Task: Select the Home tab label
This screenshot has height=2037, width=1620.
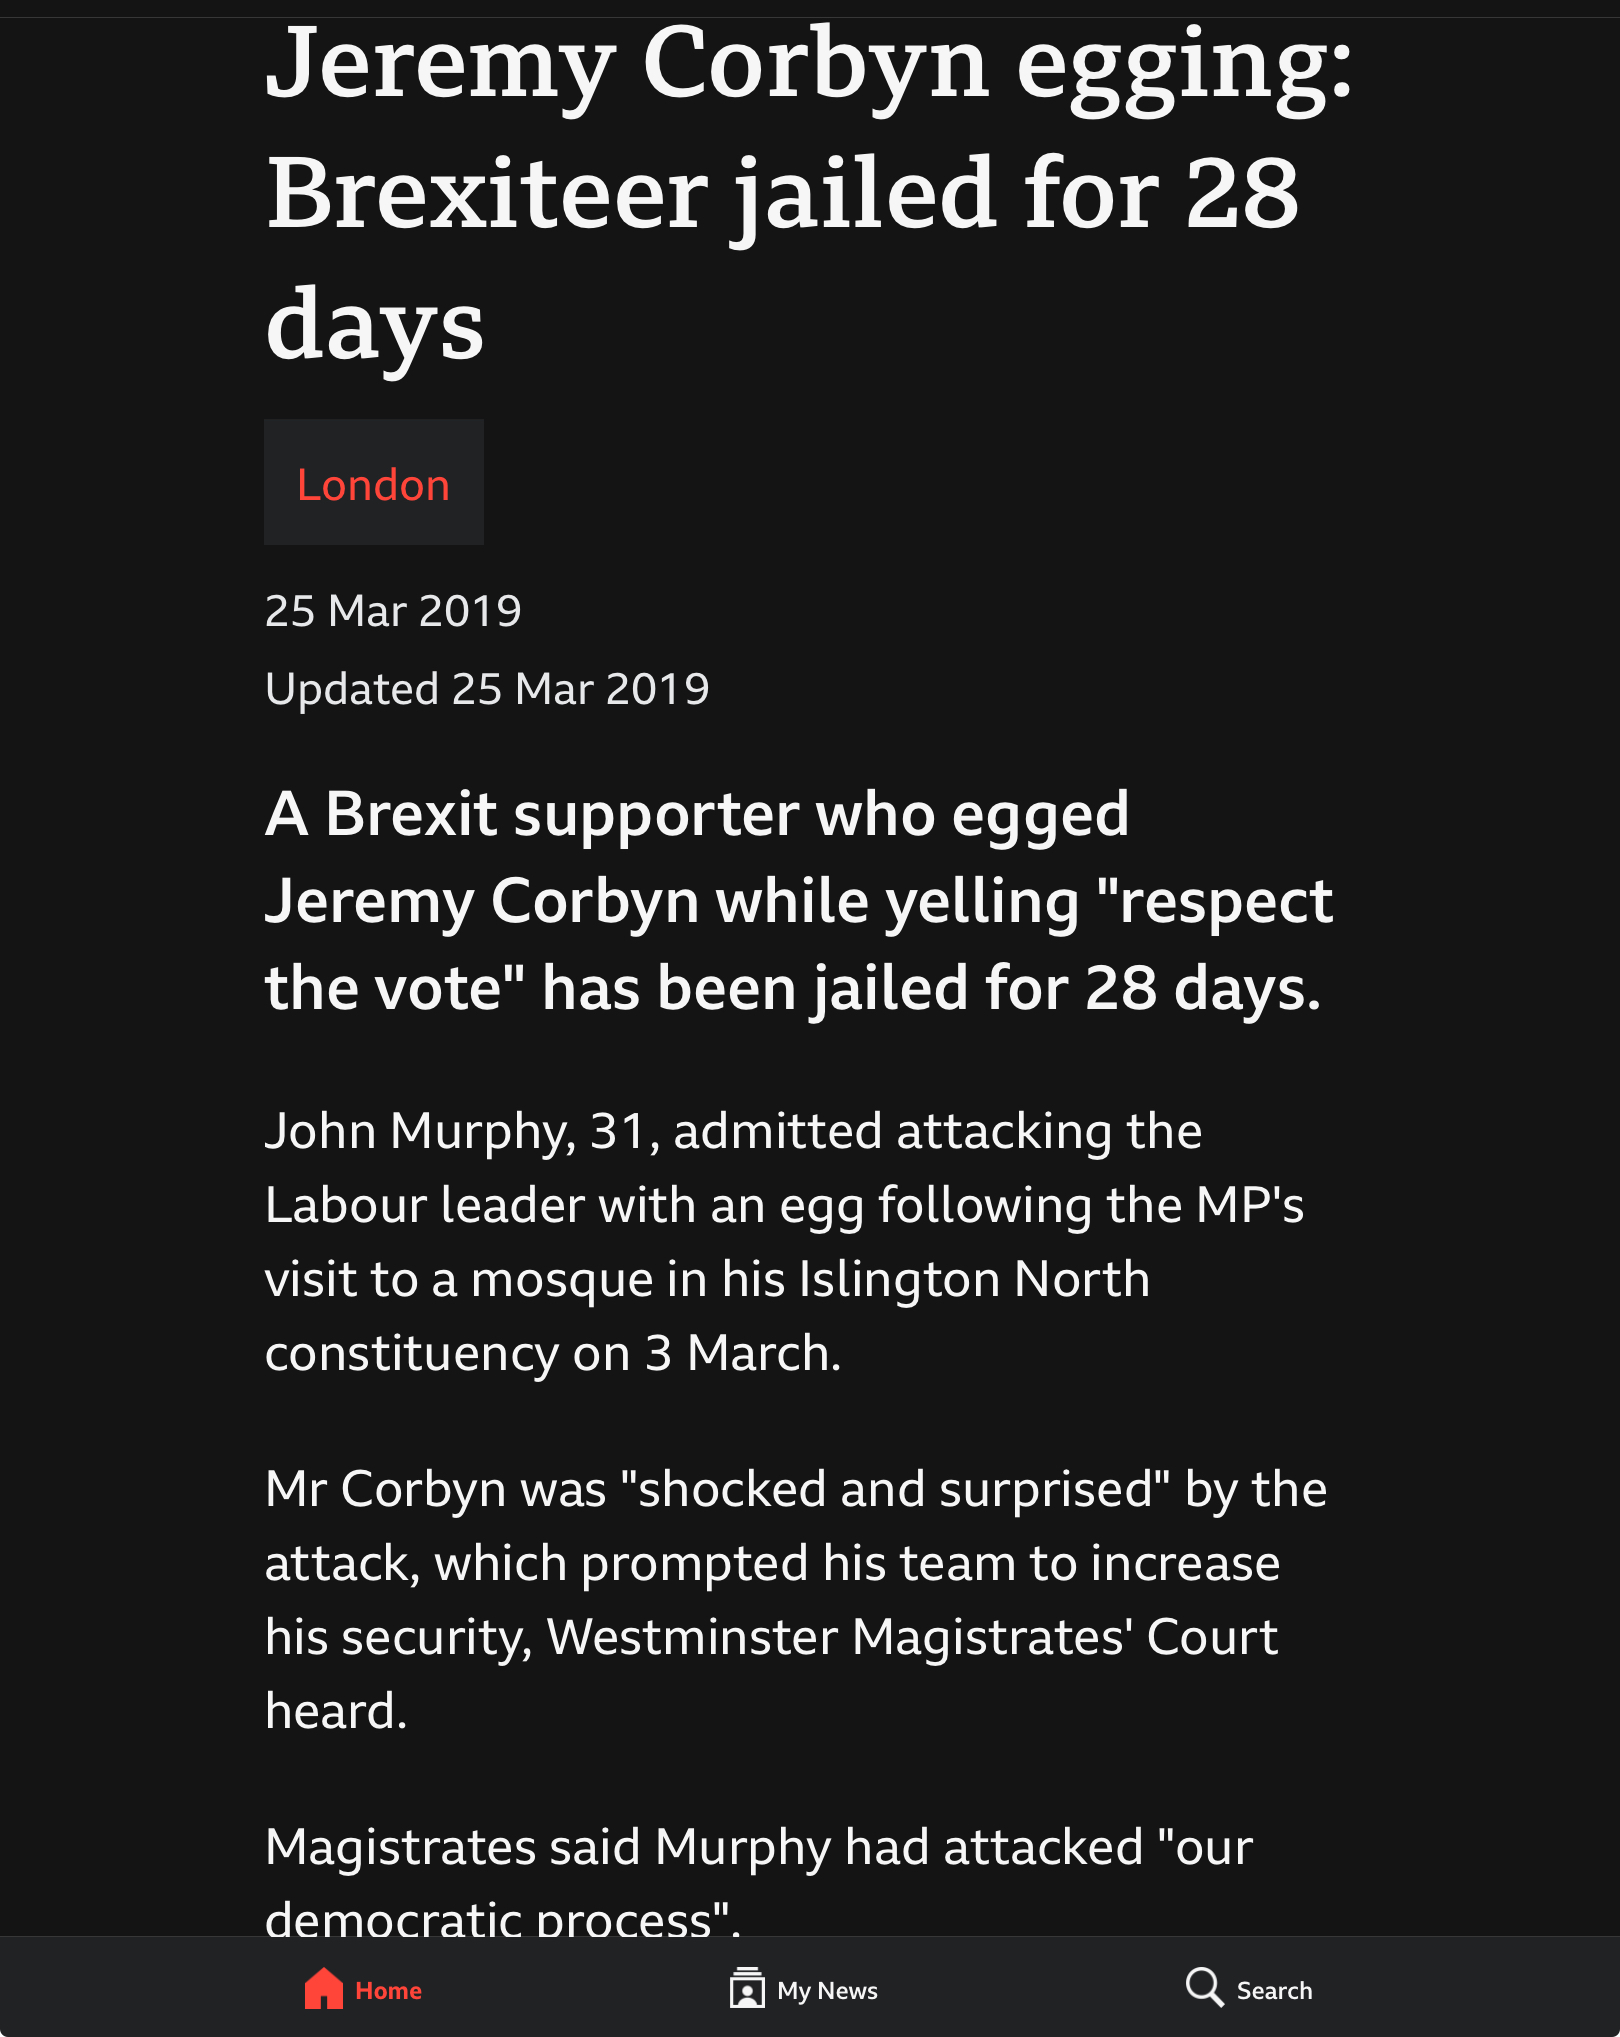Action: click(389, 1990)
